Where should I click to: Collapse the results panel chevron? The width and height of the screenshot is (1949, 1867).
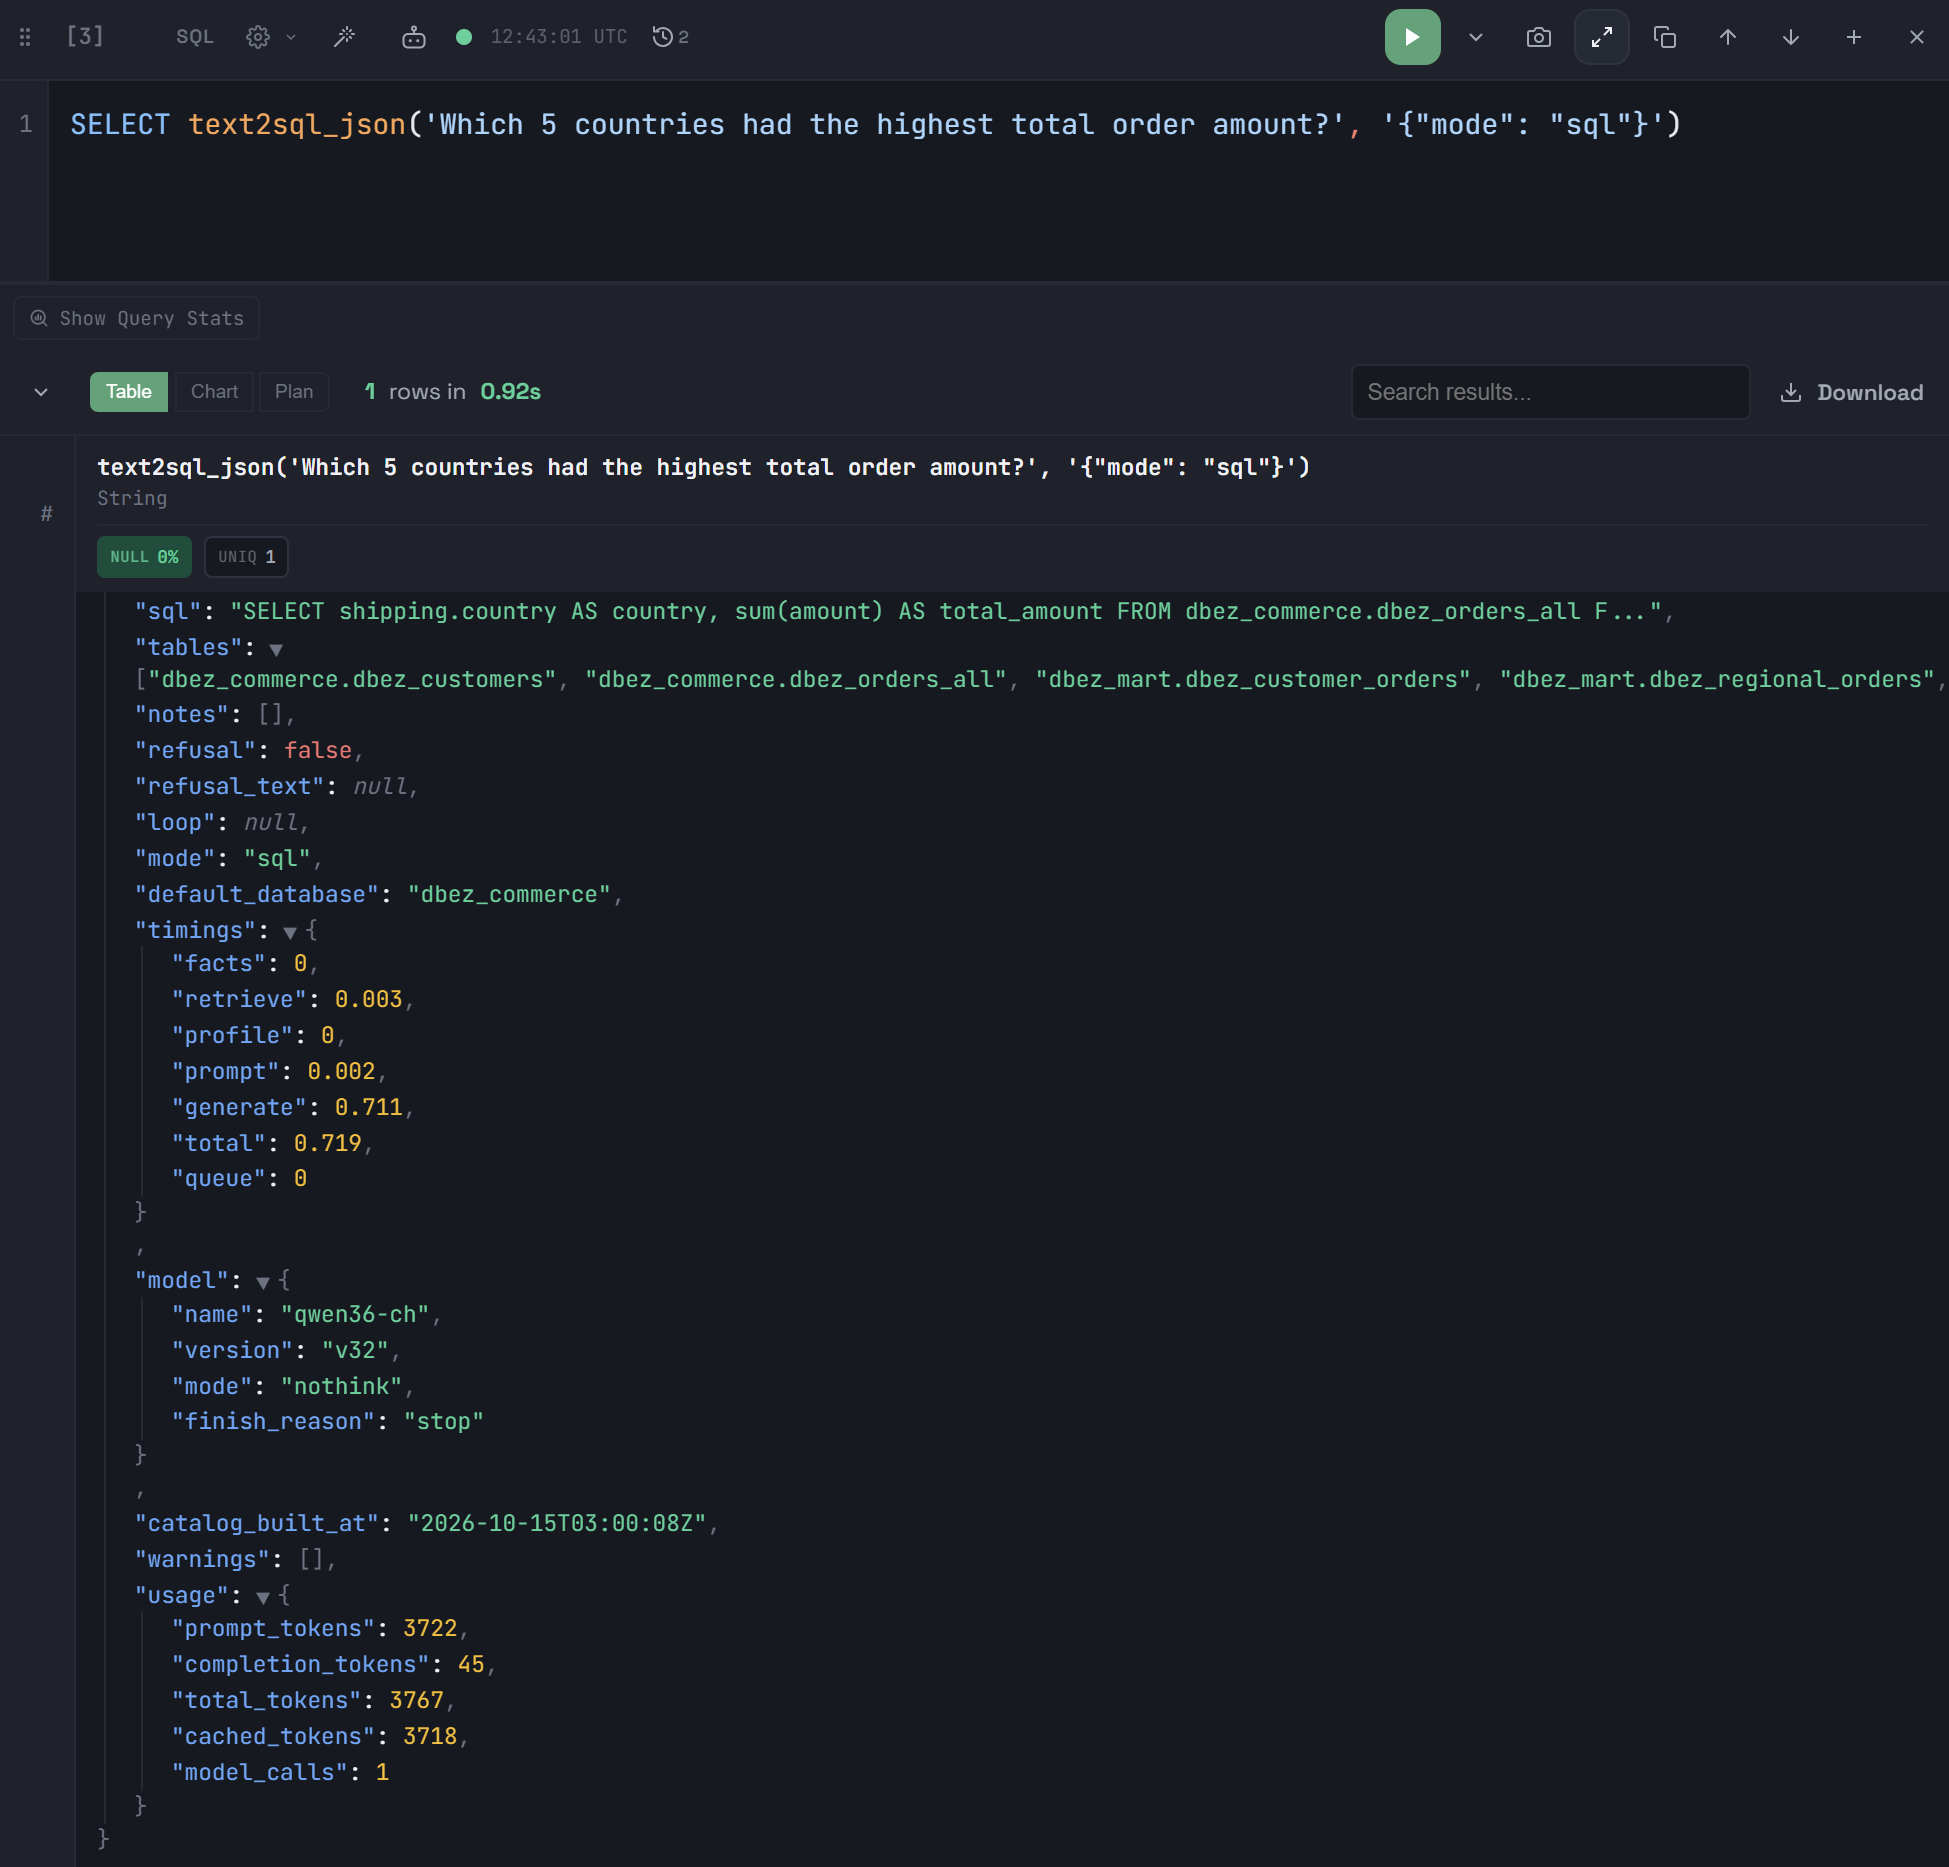point(41,392)
